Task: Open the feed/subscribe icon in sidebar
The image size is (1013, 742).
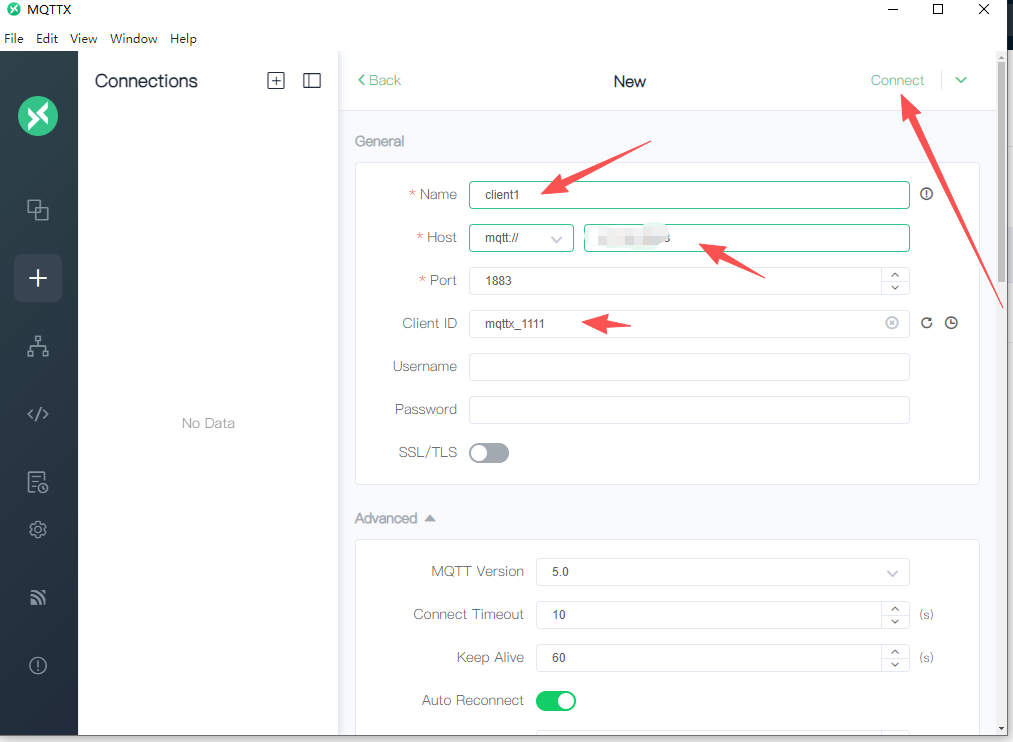Action: 38,597
